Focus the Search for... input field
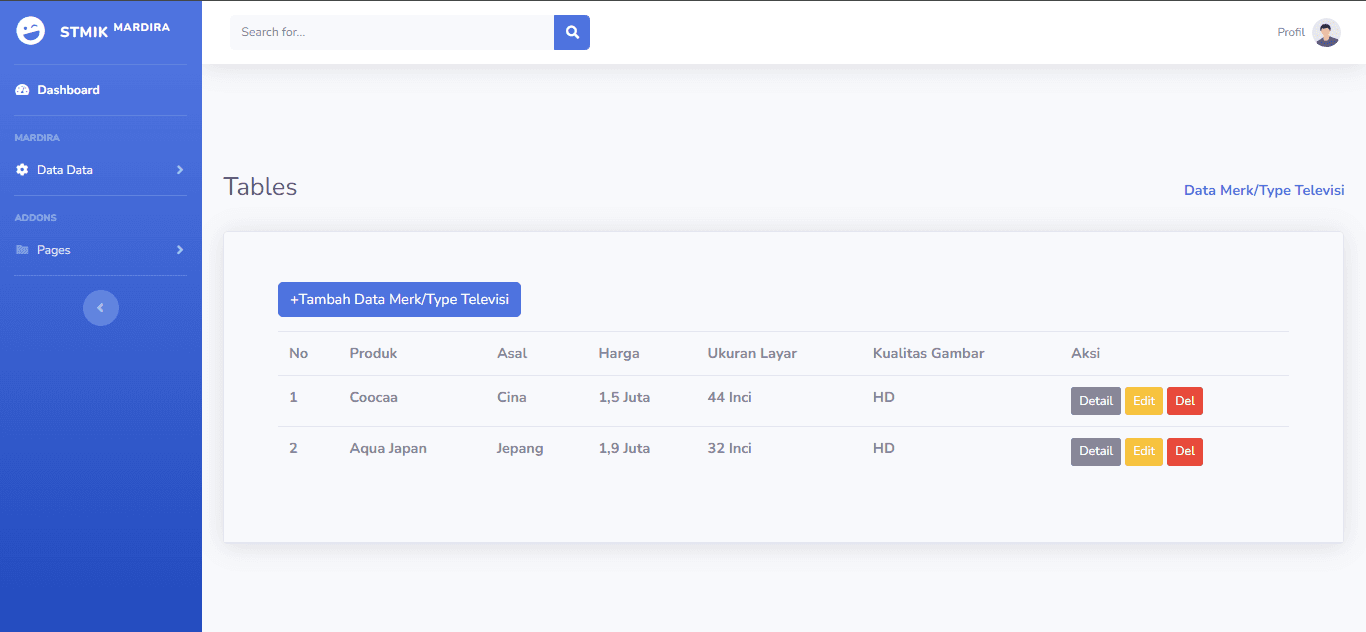 click(392, 32)
